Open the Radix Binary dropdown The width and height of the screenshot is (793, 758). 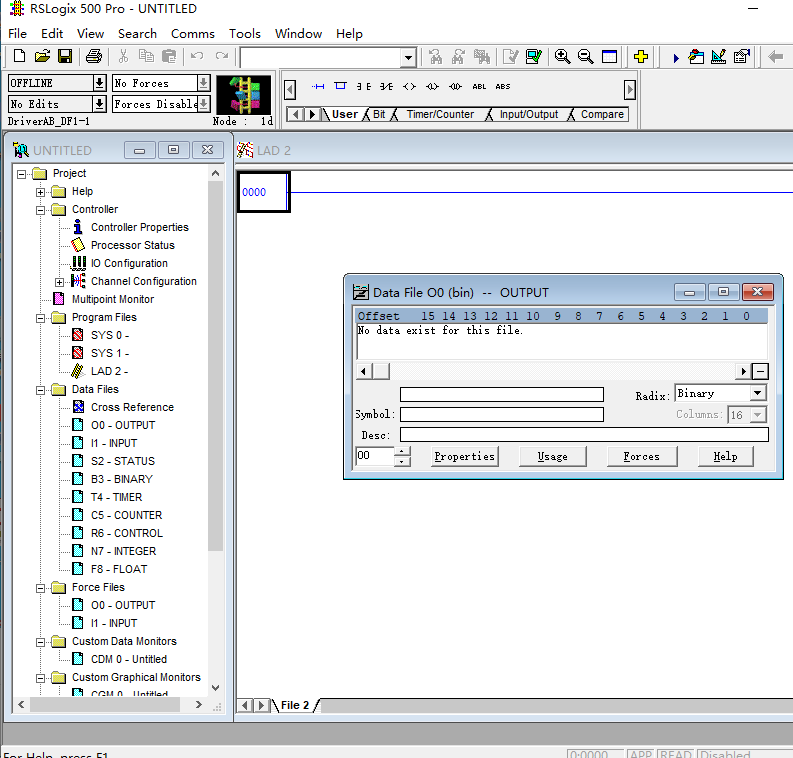[x=757, y=394]
